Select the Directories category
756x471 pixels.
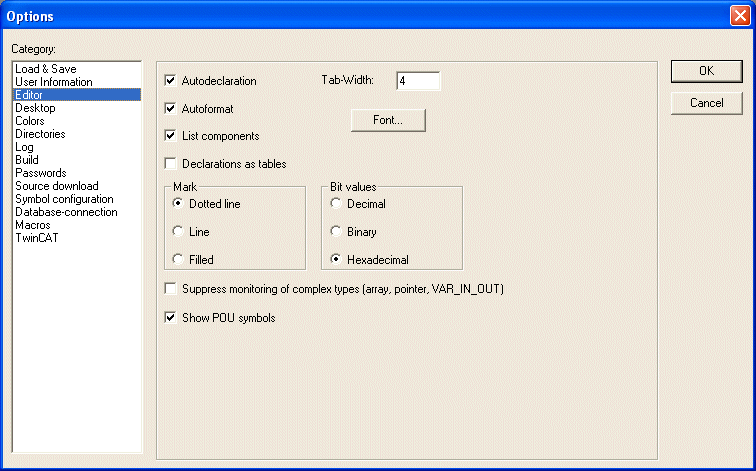(x=77, y=134)
